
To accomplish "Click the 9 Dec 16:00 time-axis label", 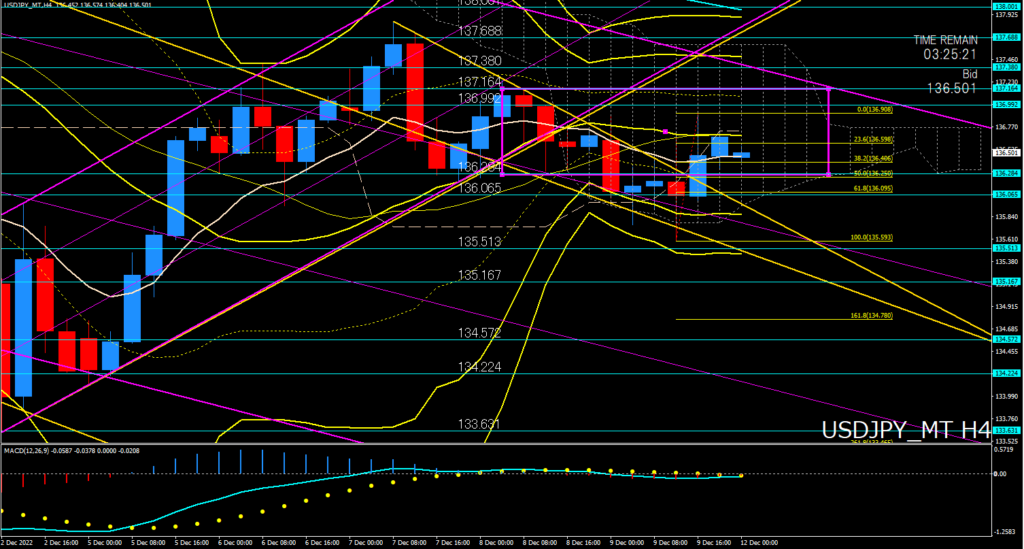I will tap(714, 542).
